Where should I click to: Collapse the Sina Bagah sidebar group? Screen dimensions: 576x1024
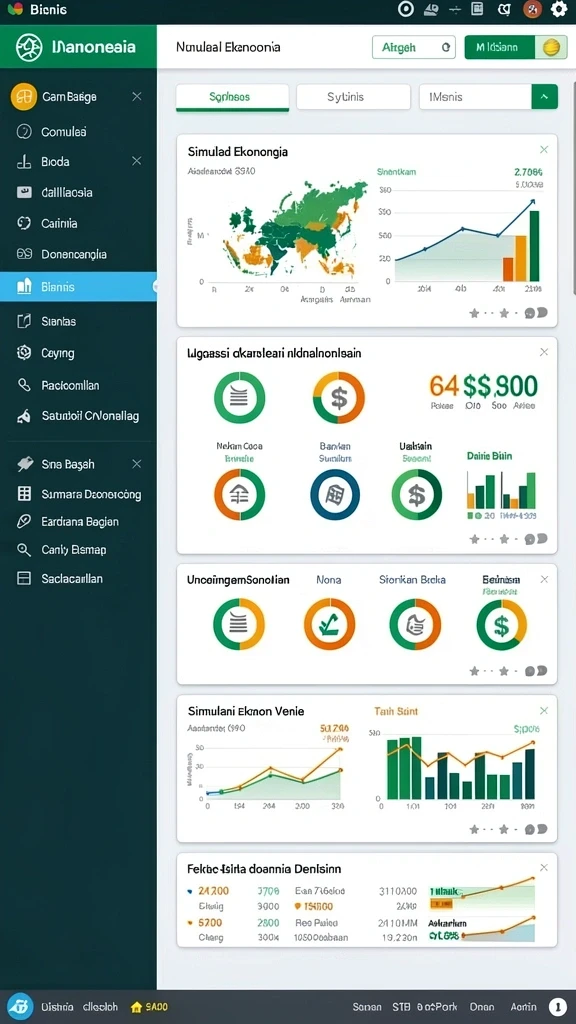(x=136, y=464)
